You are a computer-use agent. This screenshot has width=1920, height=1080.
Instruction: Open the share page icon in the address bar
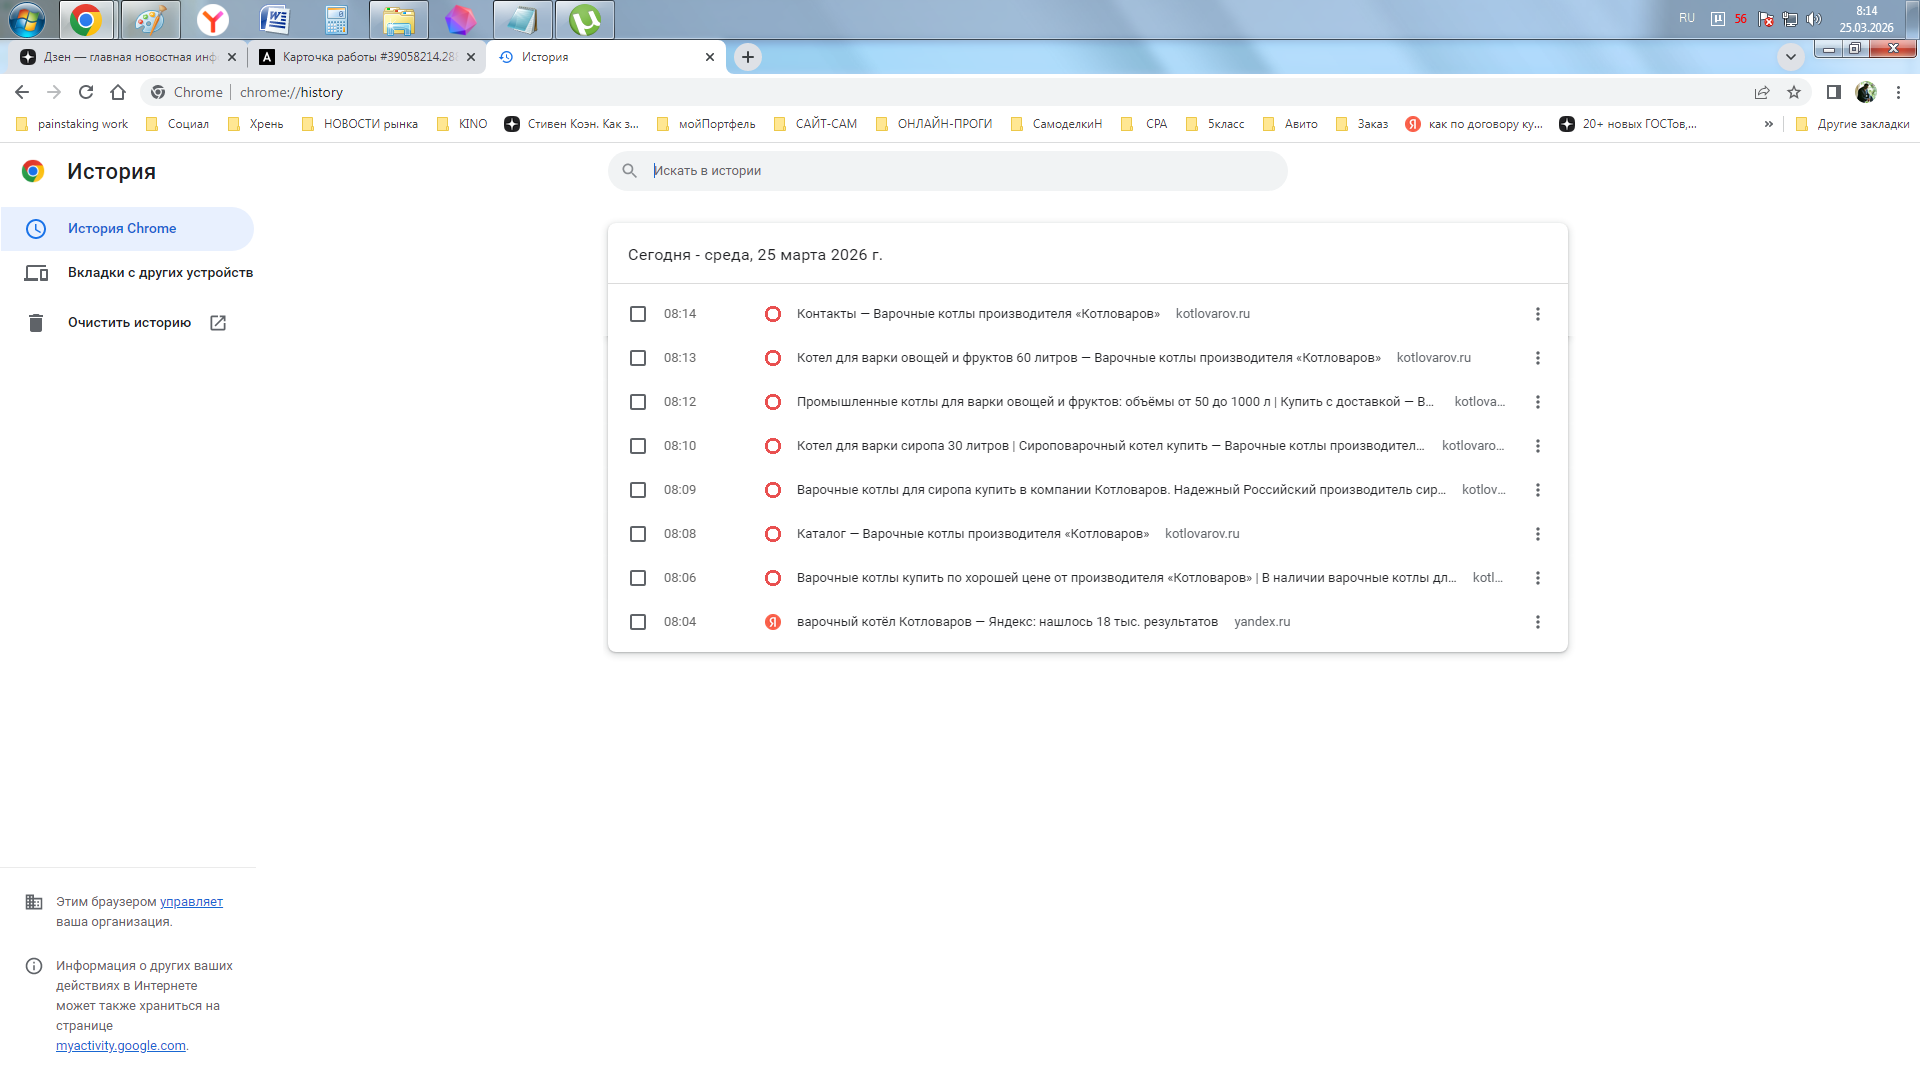1762,92
